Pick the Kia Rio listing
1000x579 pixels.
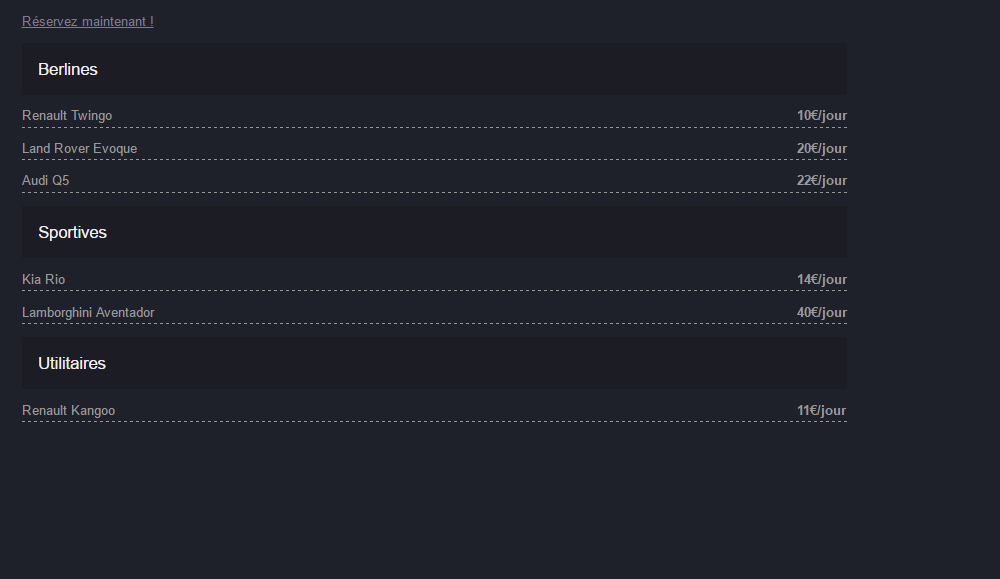(43, 279)
